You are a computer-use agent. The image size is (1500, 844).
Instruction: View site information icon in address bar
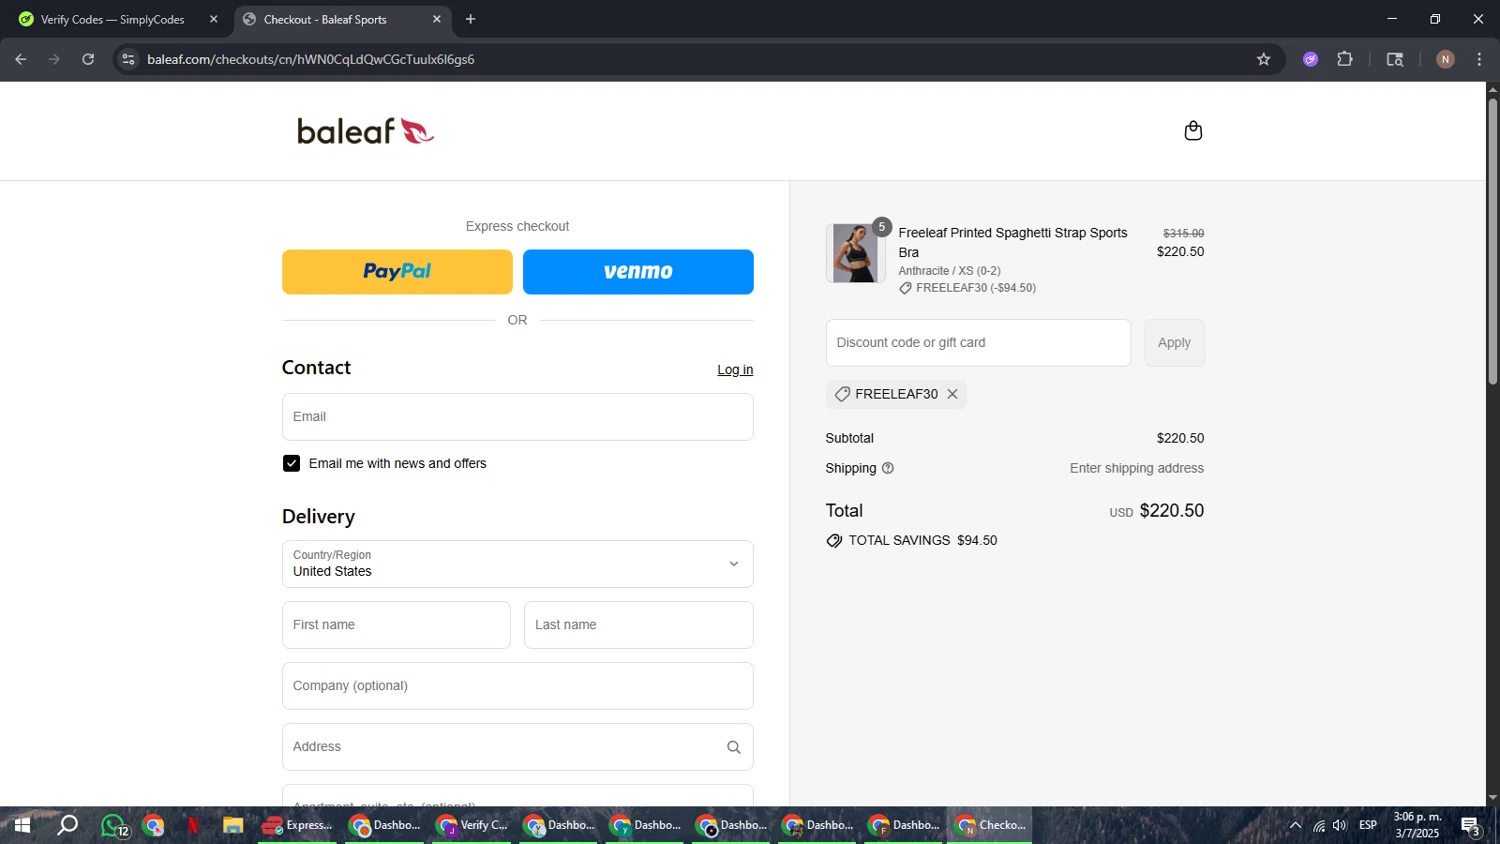coord(128,59)
